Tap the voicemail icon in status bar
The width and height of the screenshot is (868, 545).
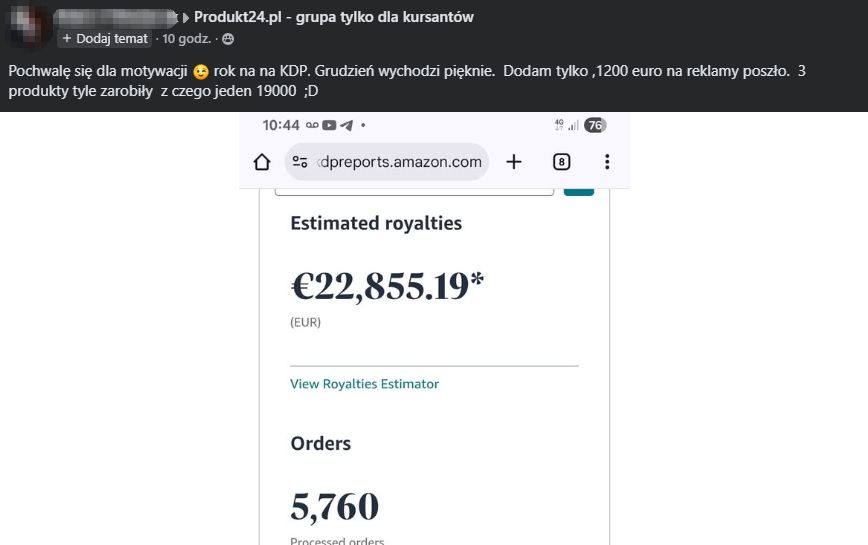click(x=312, y=125)
